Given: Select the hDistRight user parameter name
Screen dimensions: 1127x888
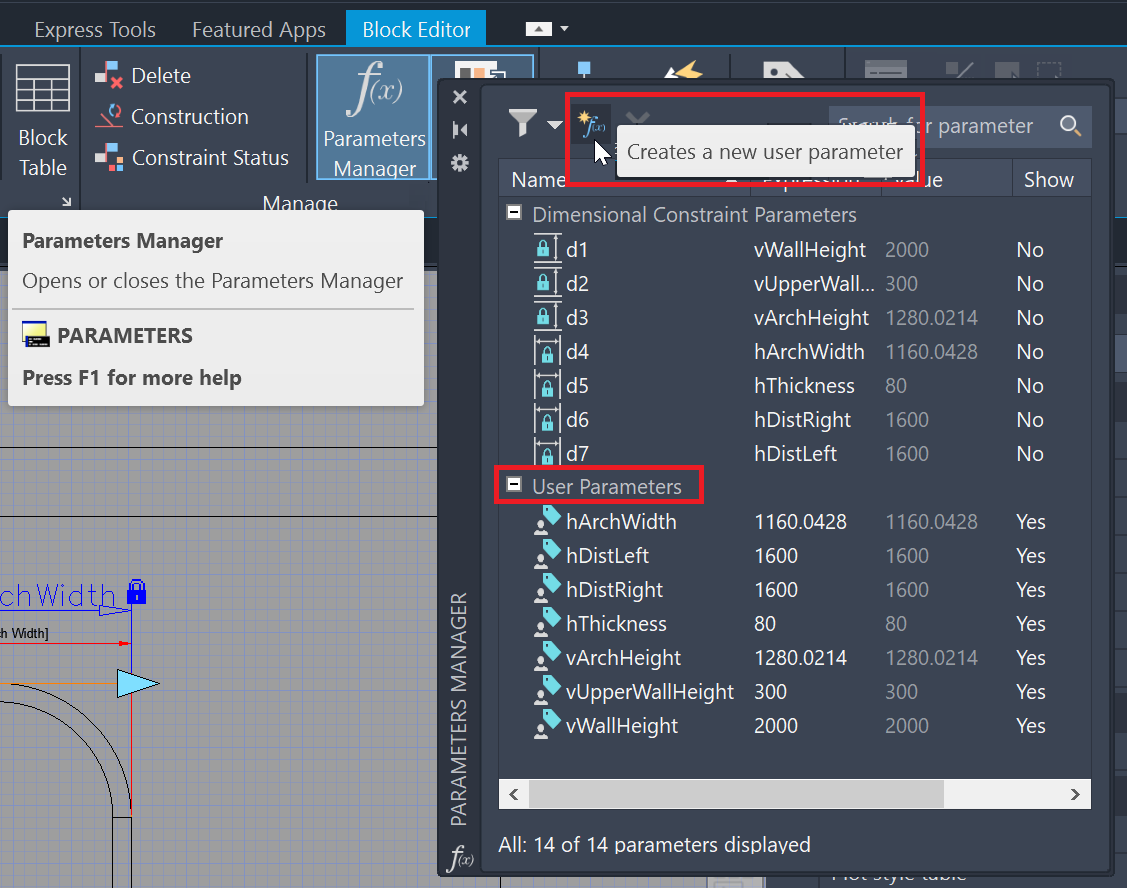Looking at the screenshot, I should pyautogui.click(x=615, y=590).
